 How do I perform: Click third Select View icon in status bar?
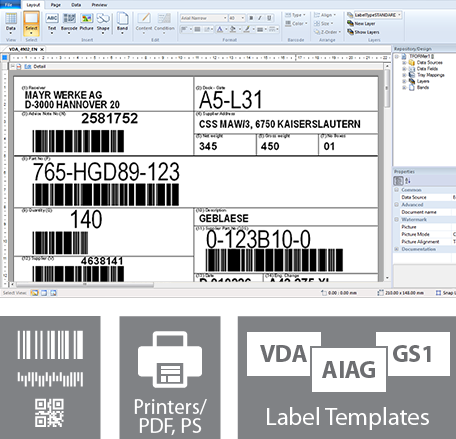pos(53,293)
